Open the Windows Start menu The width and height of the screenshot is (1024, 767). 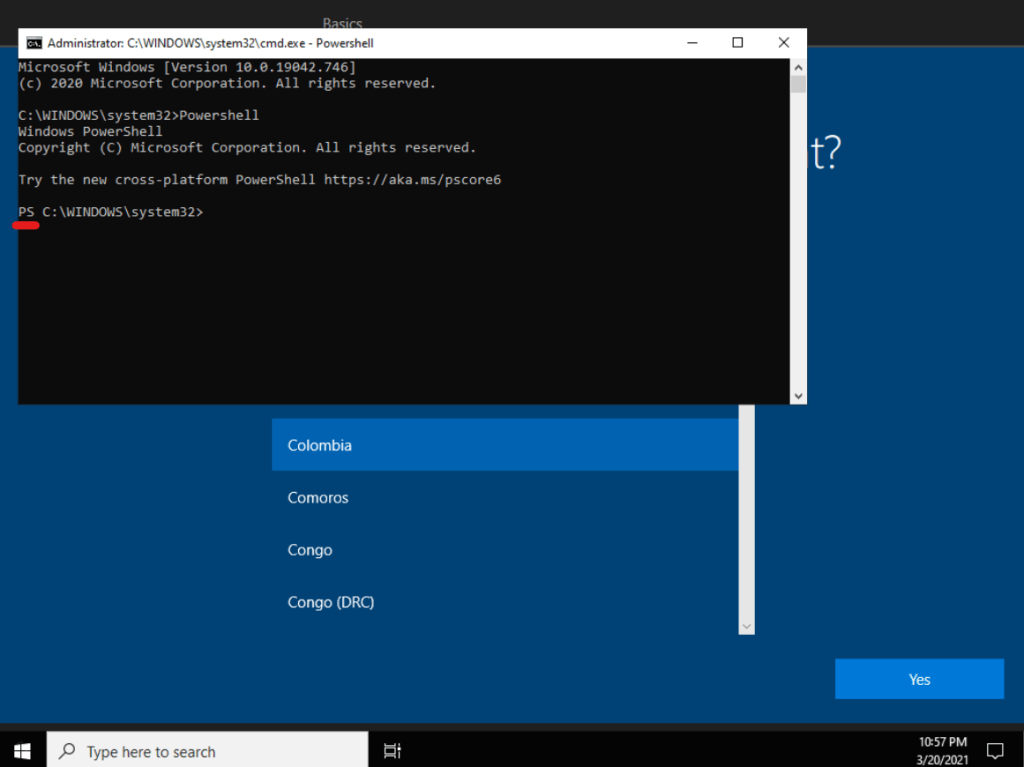pos(23,751)
